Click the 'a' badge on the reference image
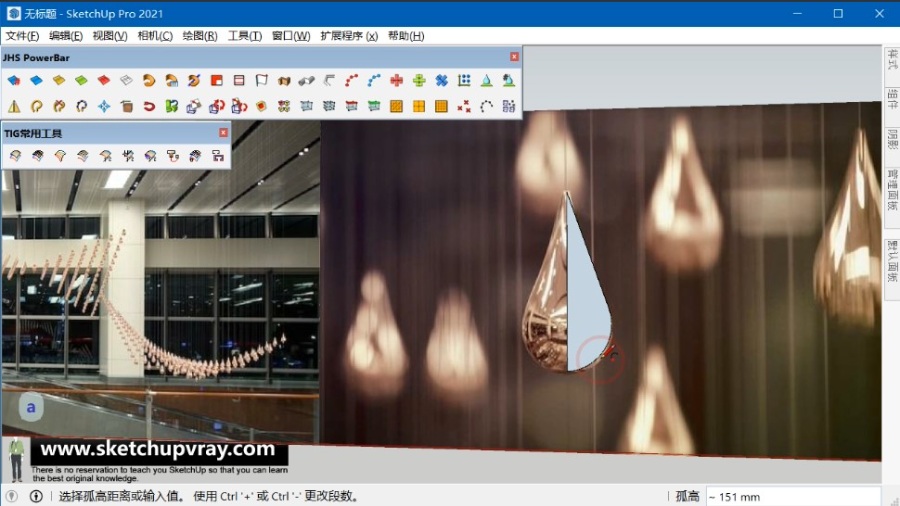This screenshot has width=900, height=506. 31,407
